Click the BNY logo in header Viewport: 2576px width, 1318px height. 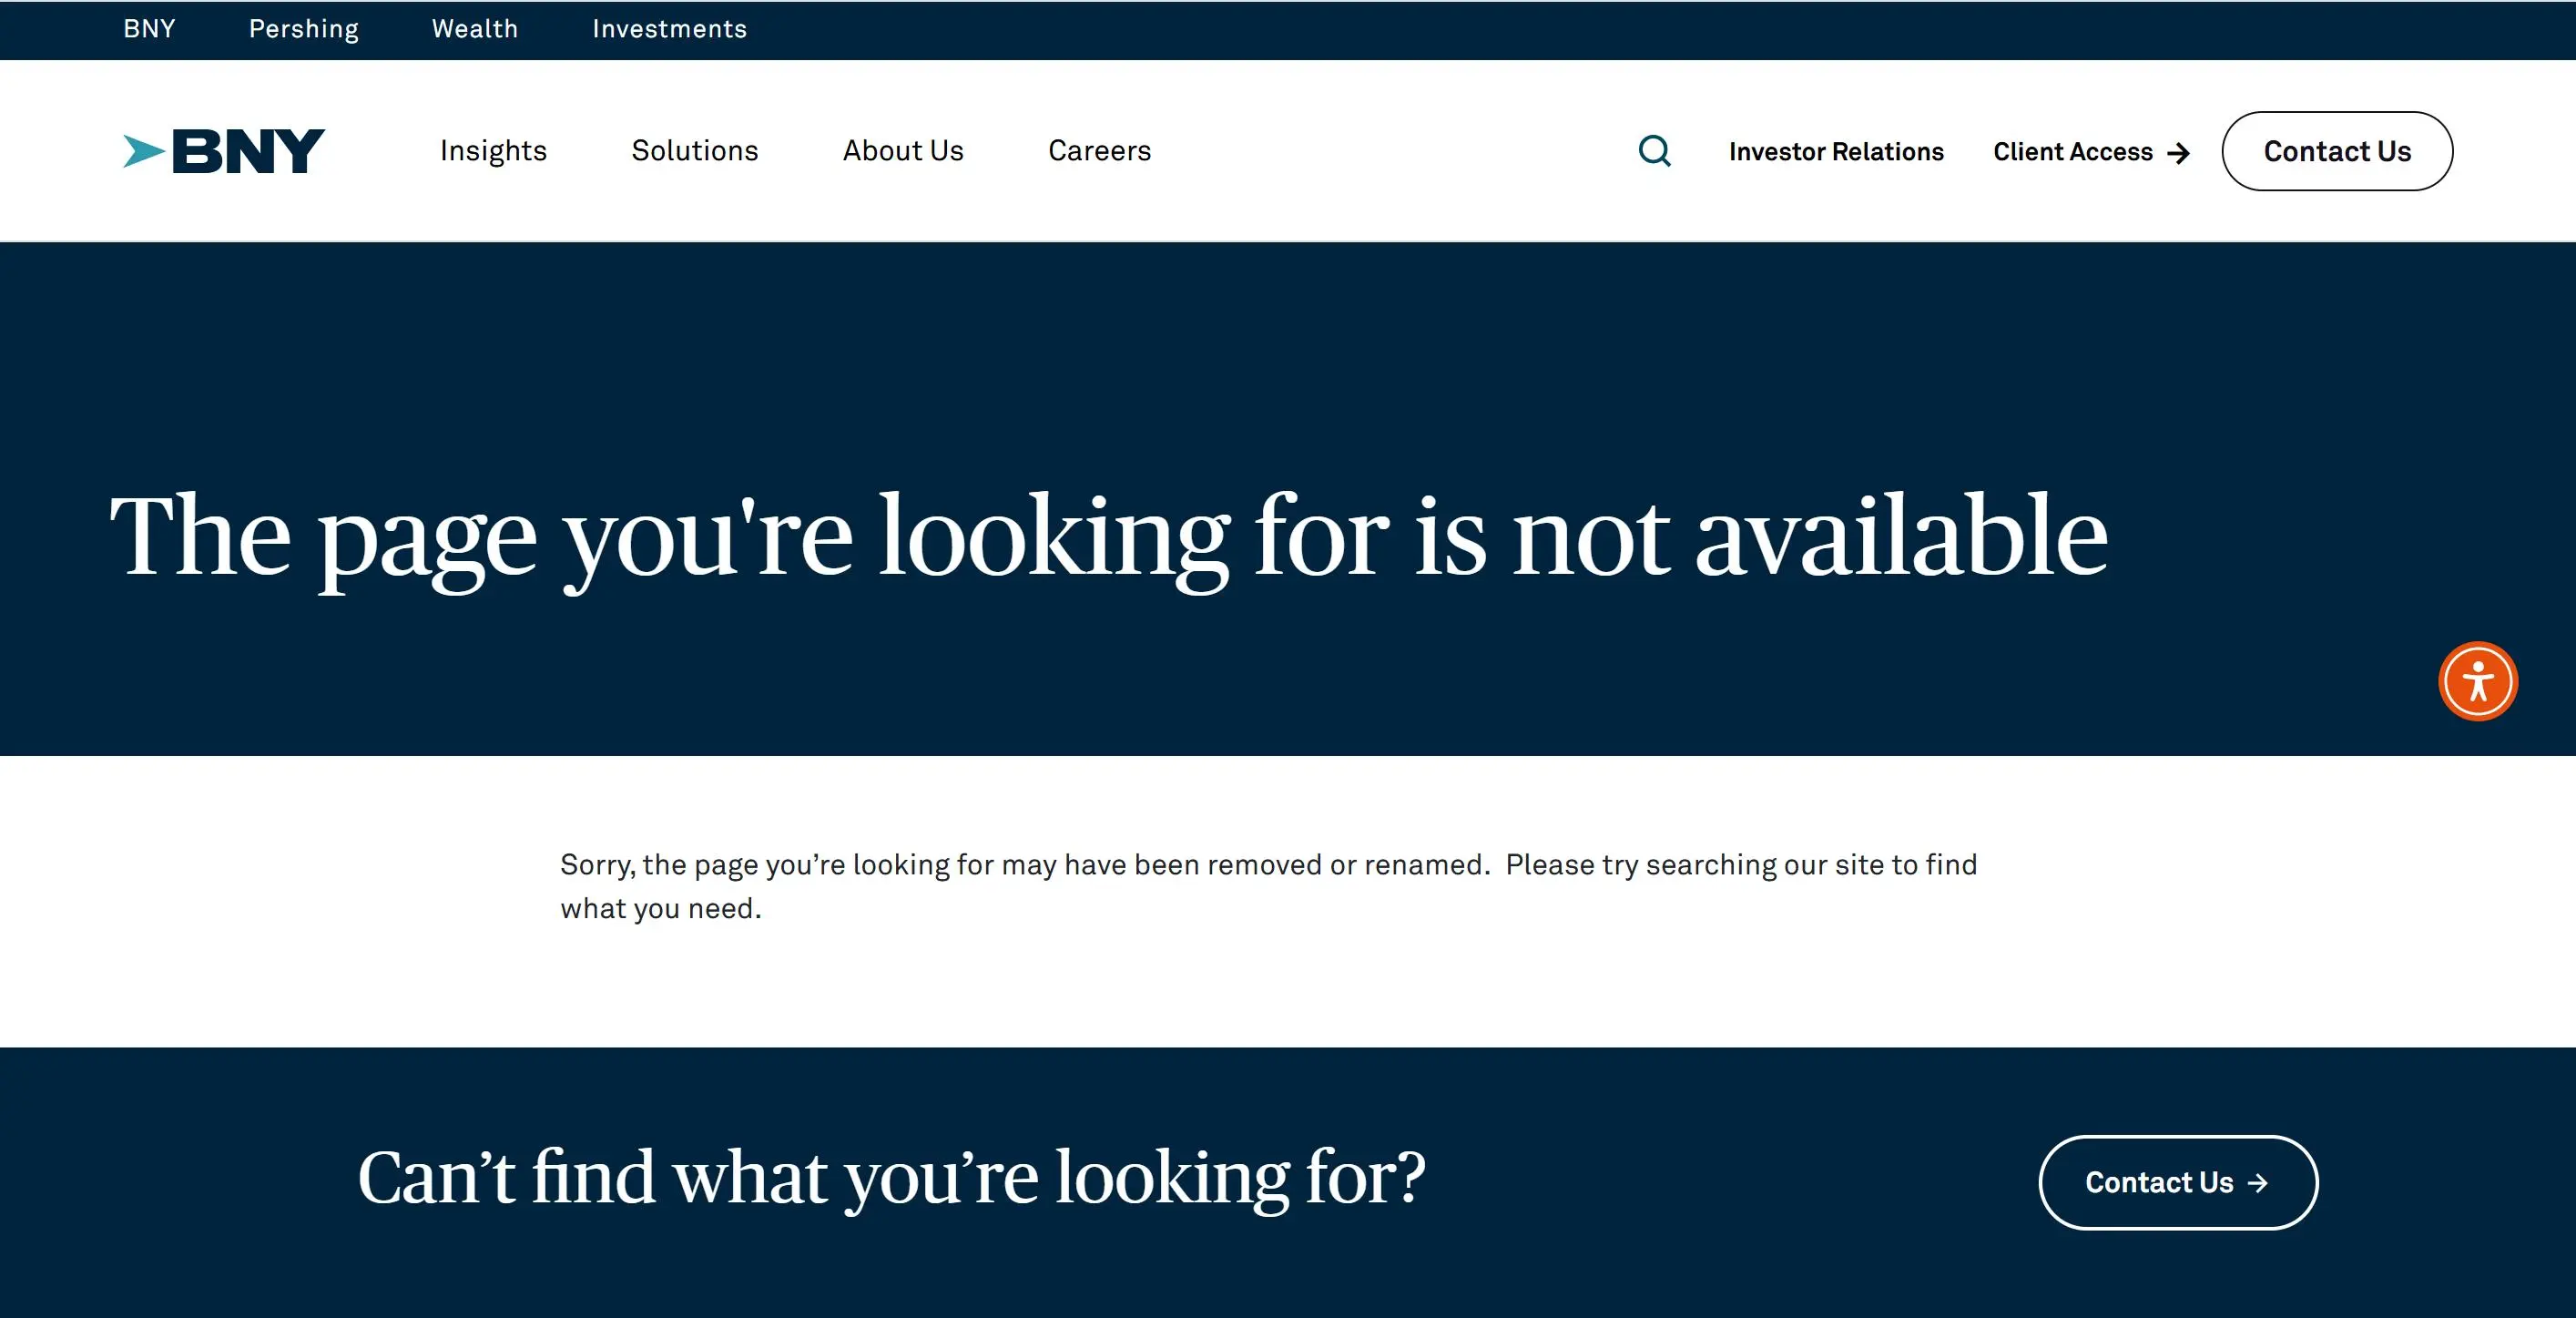click(x=224, y=151)
